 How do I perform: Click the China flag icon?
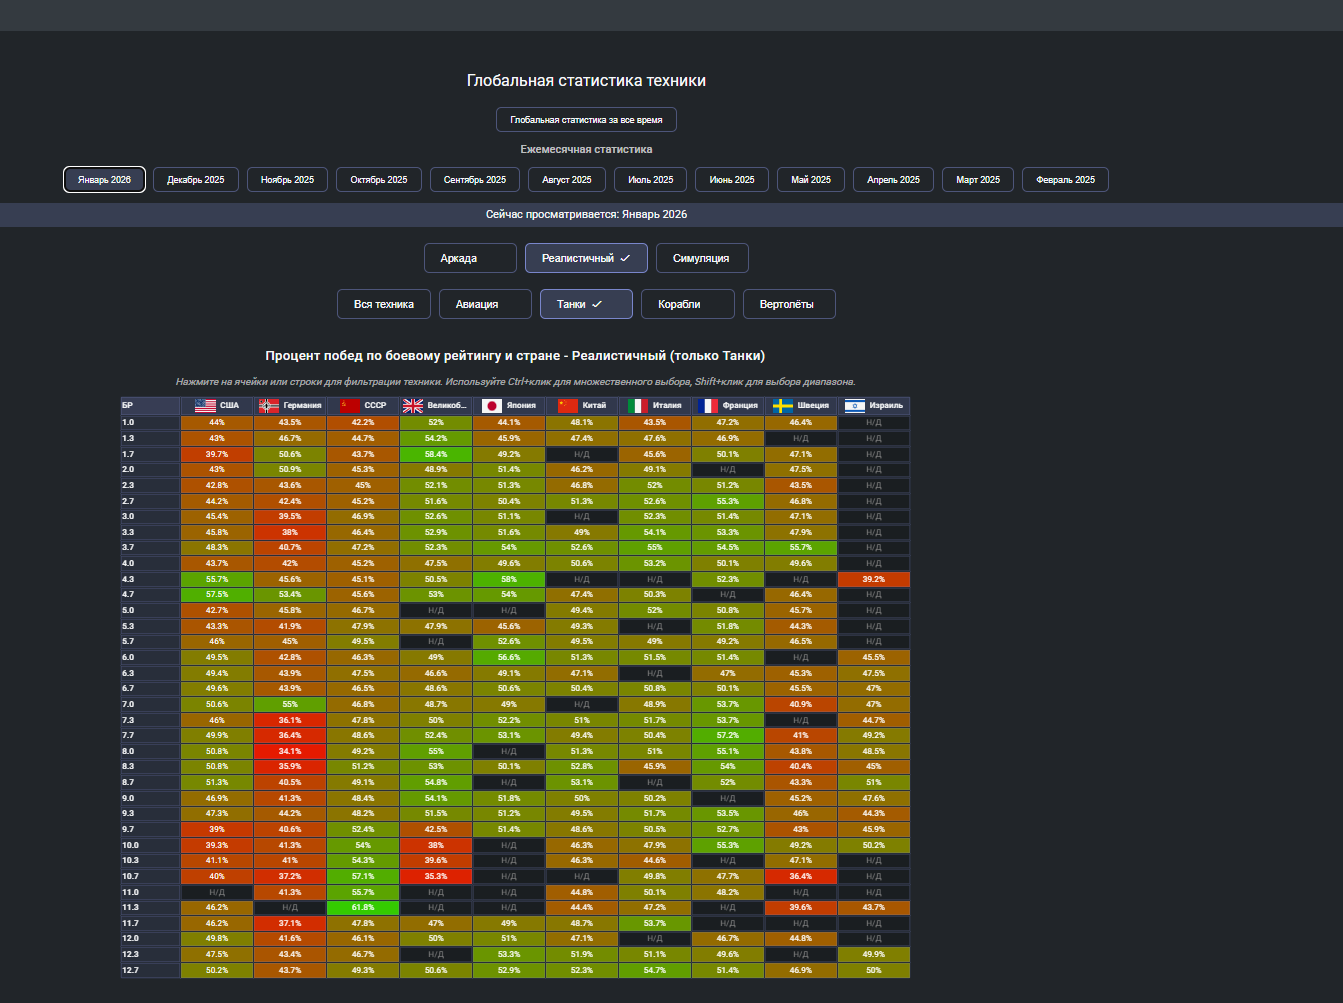click(568, 406)
